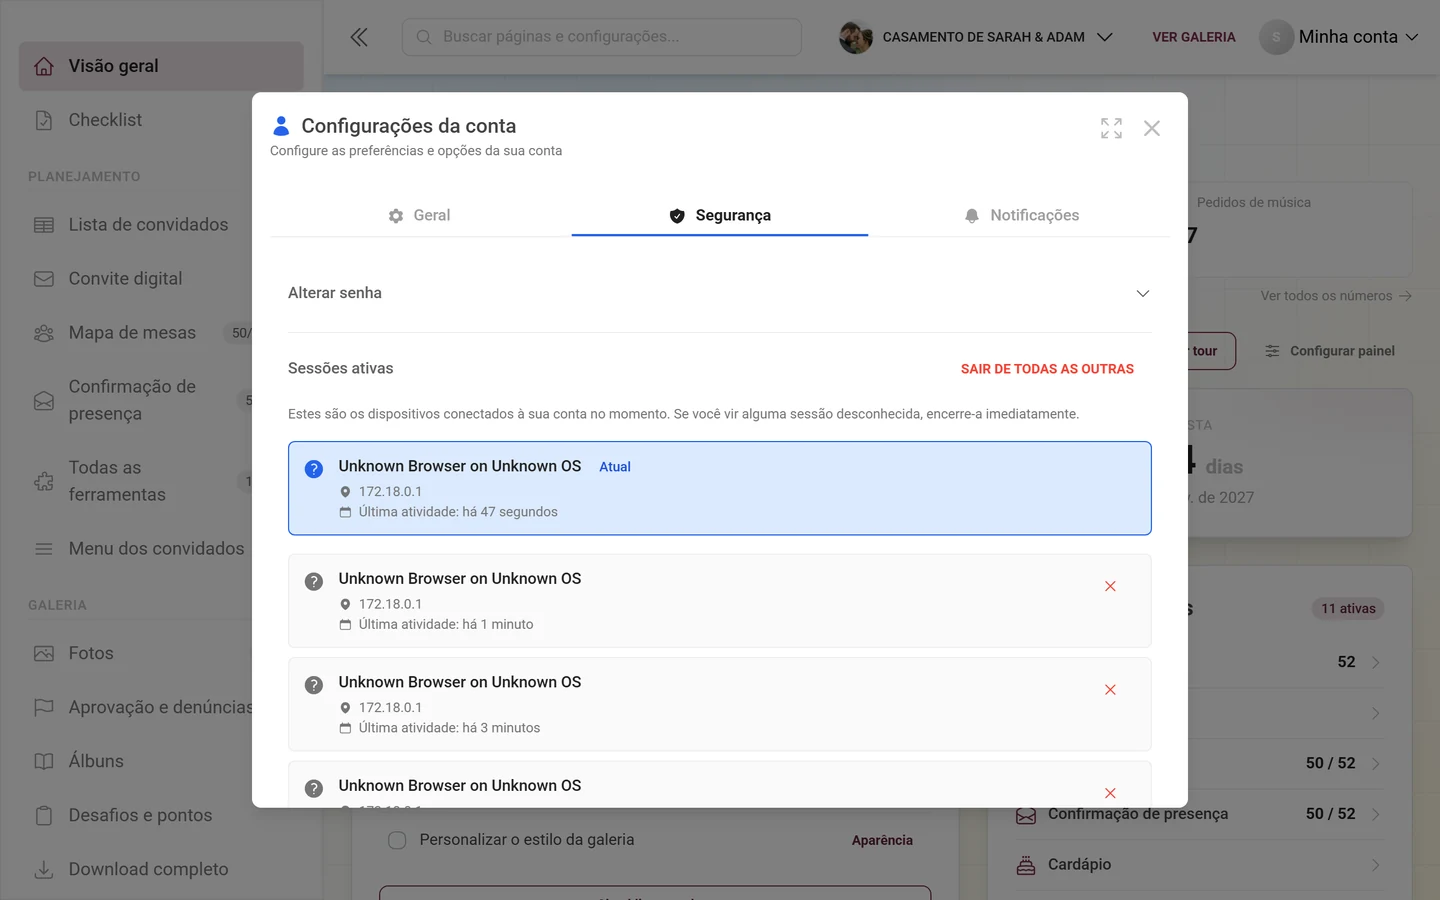Click the Download completo download icon
This screenshot has width=1440, height=900.
[x=44, y=870]
